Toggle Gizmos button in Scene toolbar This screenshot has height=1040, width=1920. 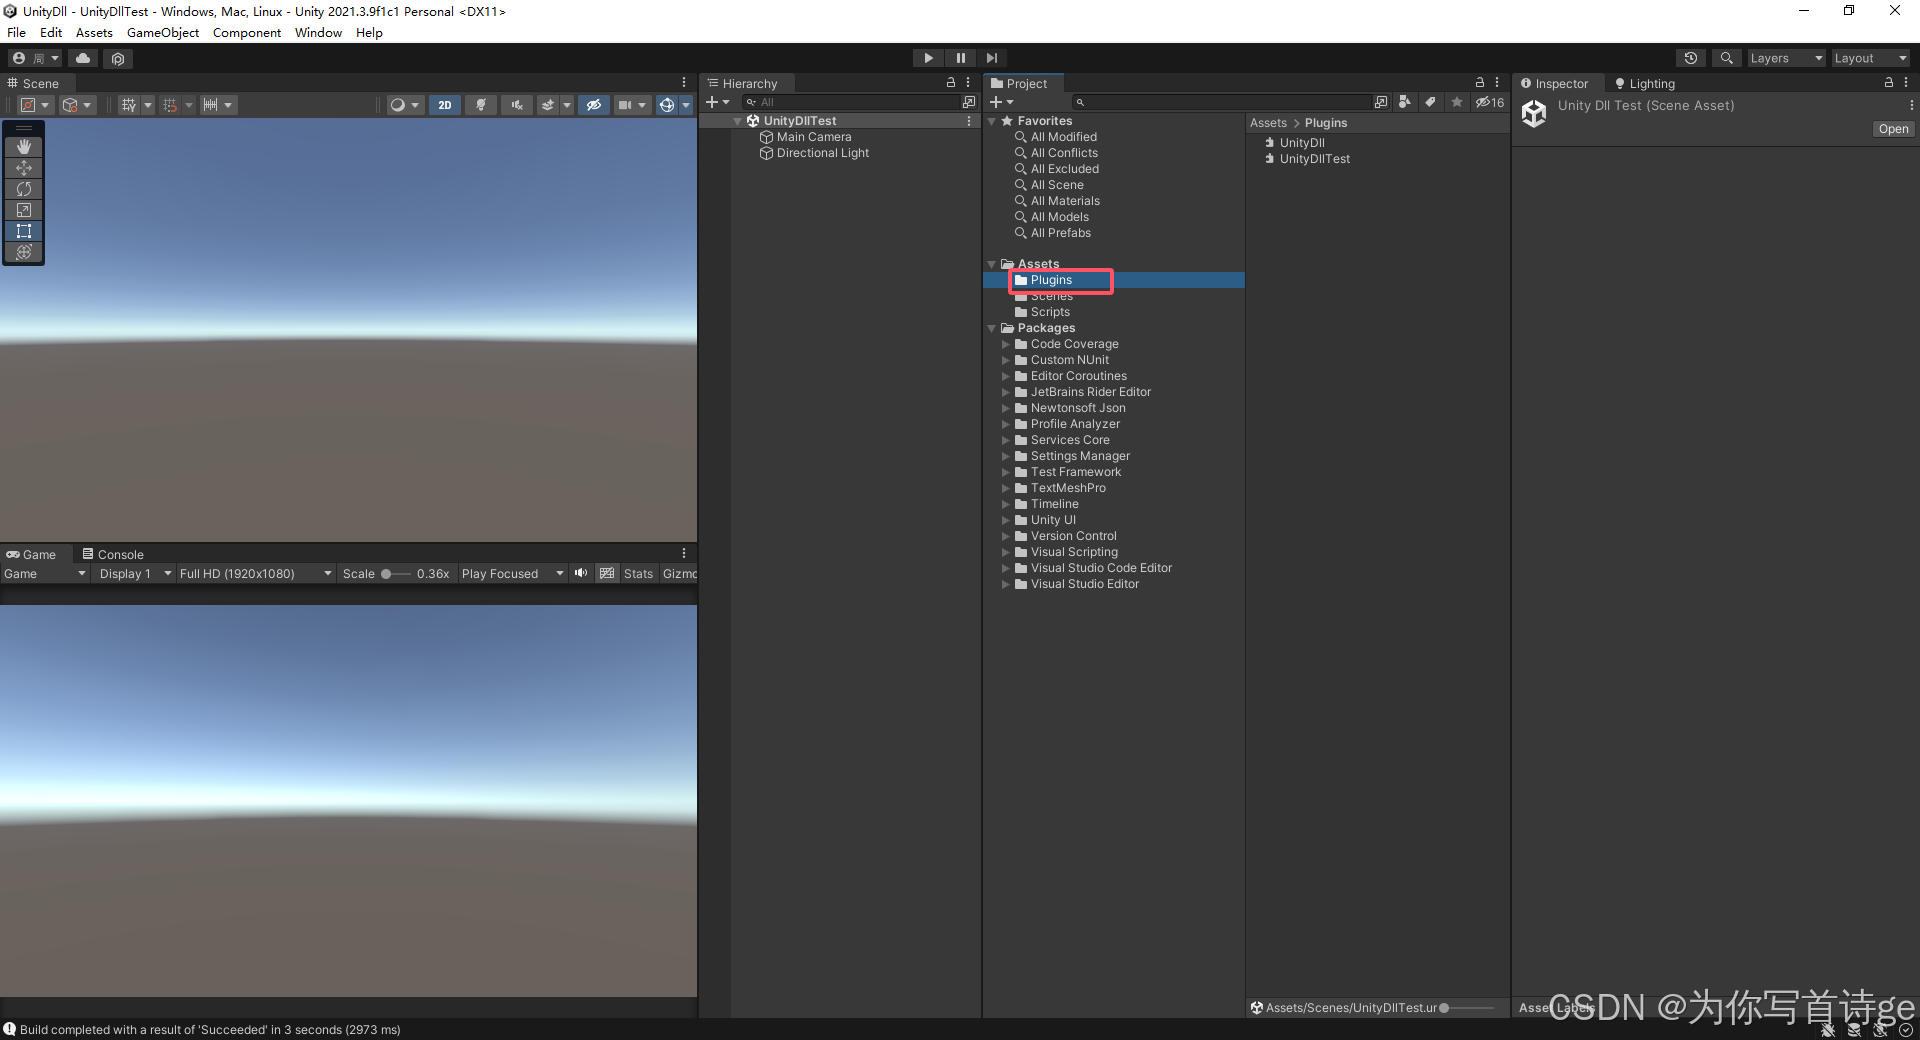coord(667,105)
